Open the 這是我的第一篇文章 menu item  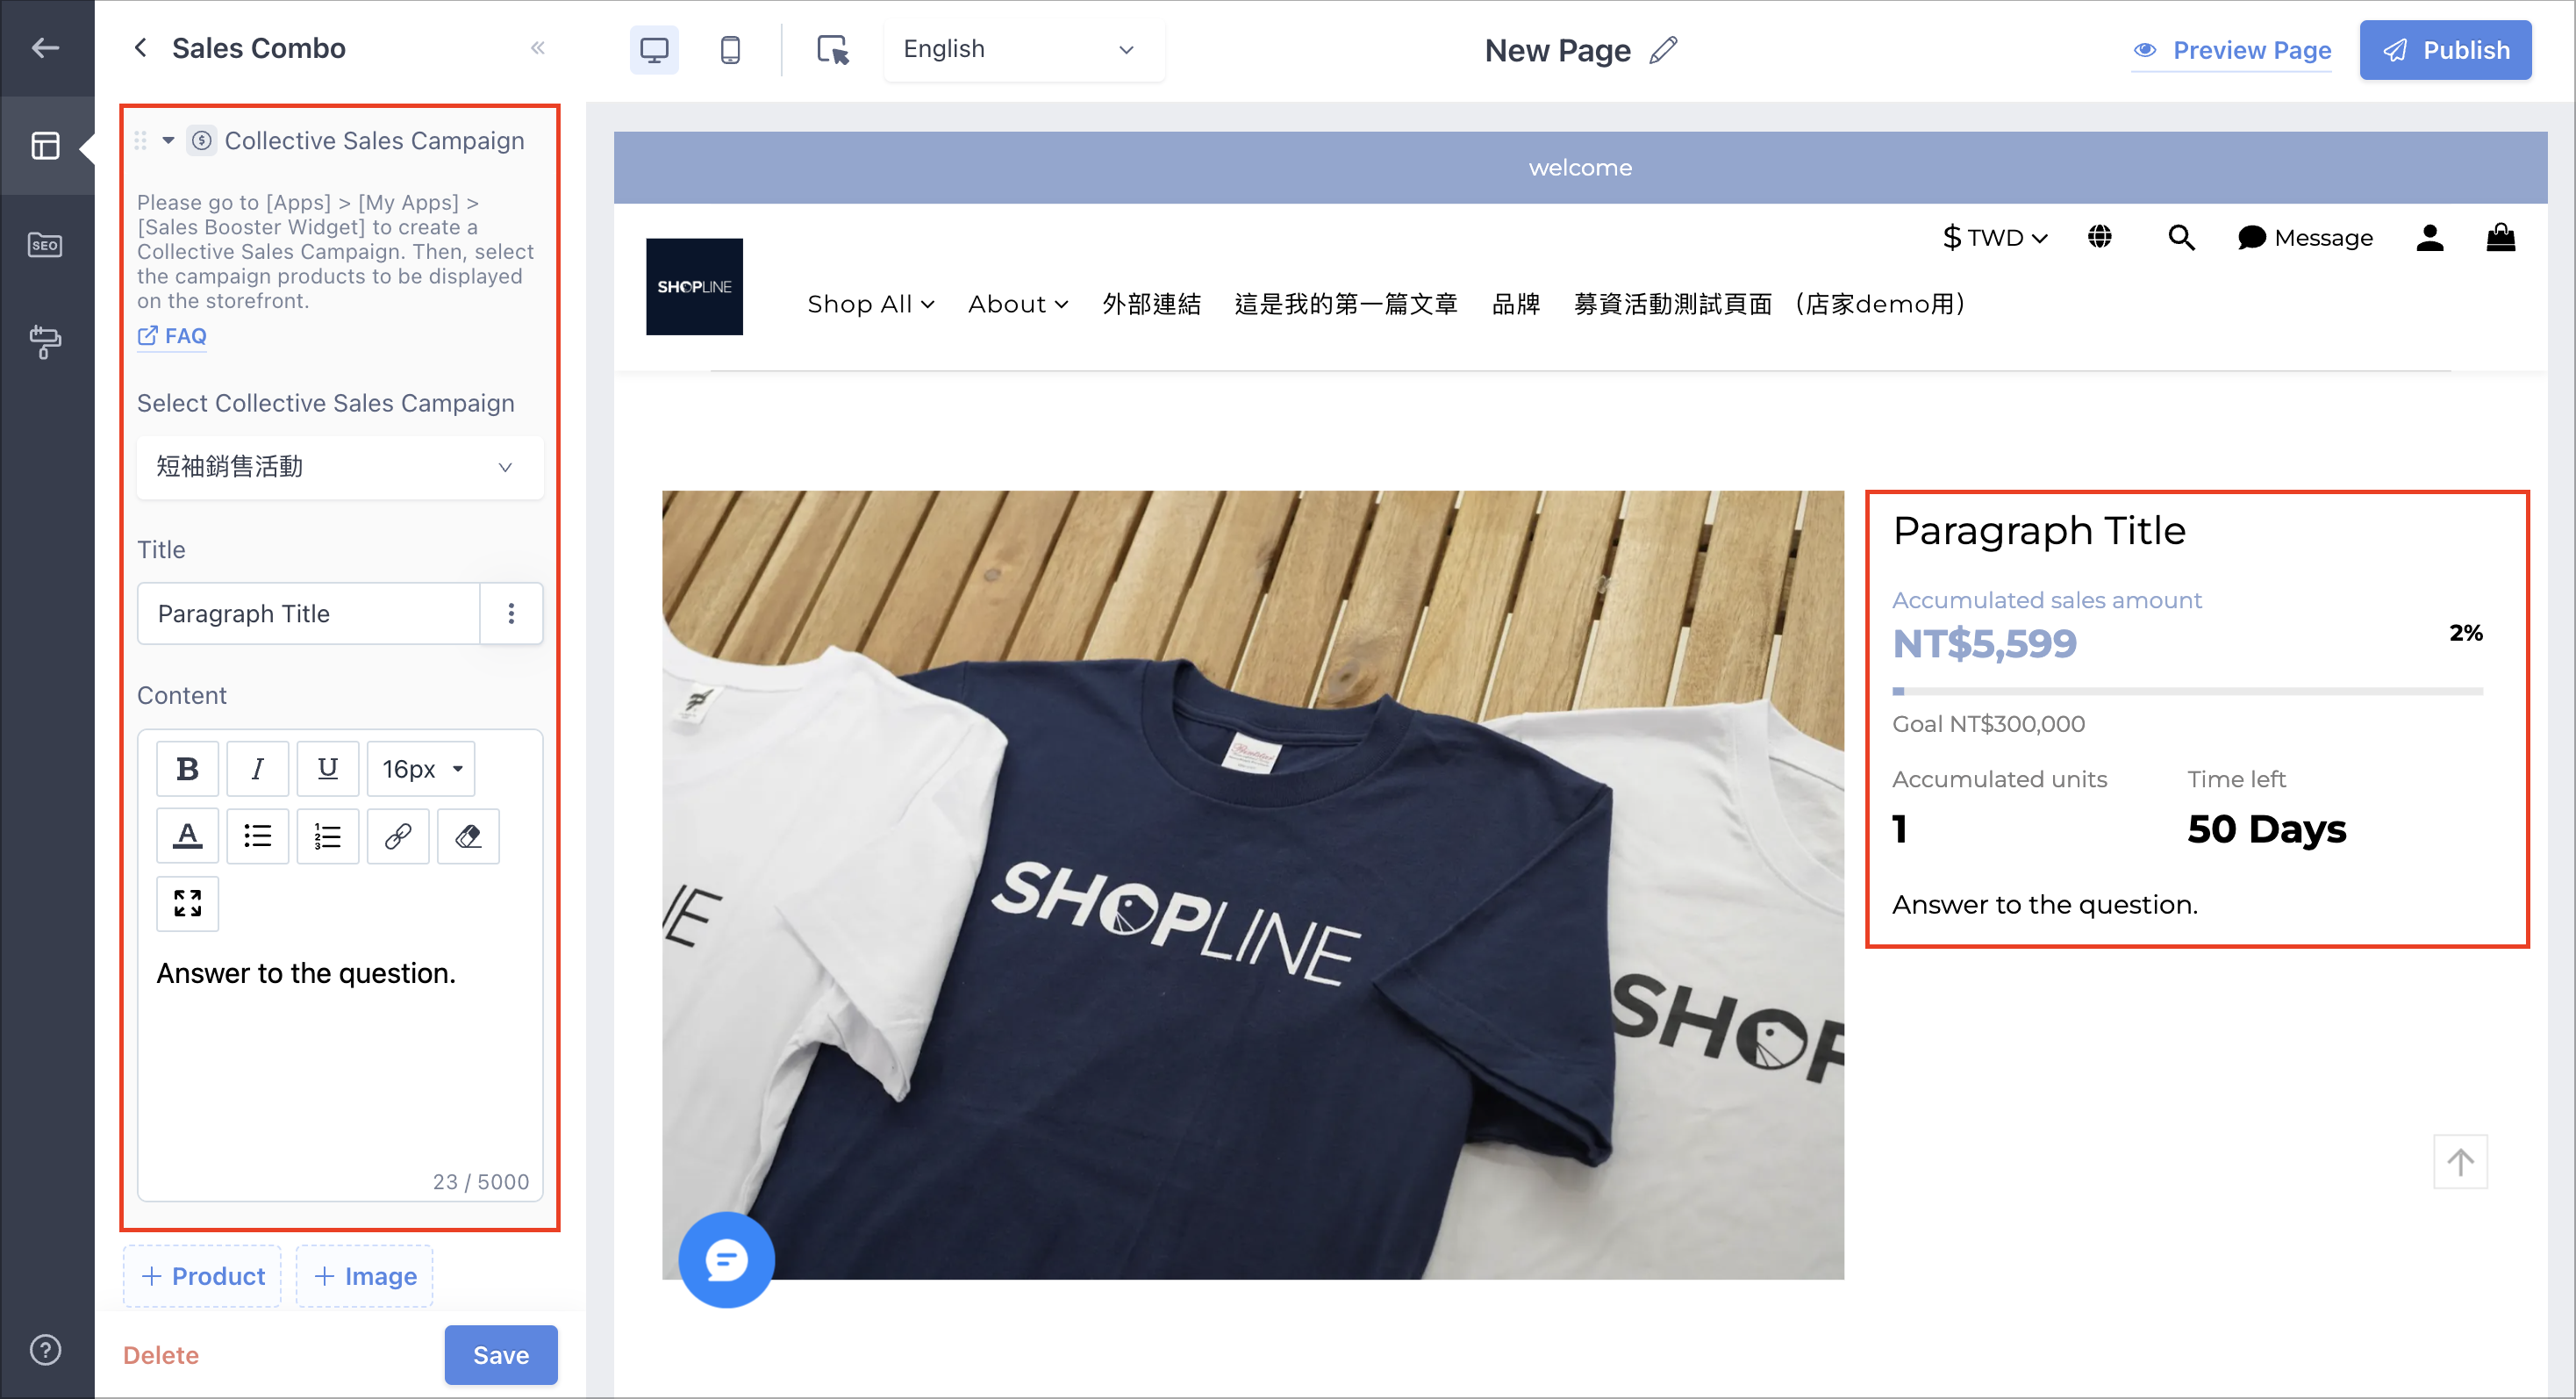[x=1346, y=304]
